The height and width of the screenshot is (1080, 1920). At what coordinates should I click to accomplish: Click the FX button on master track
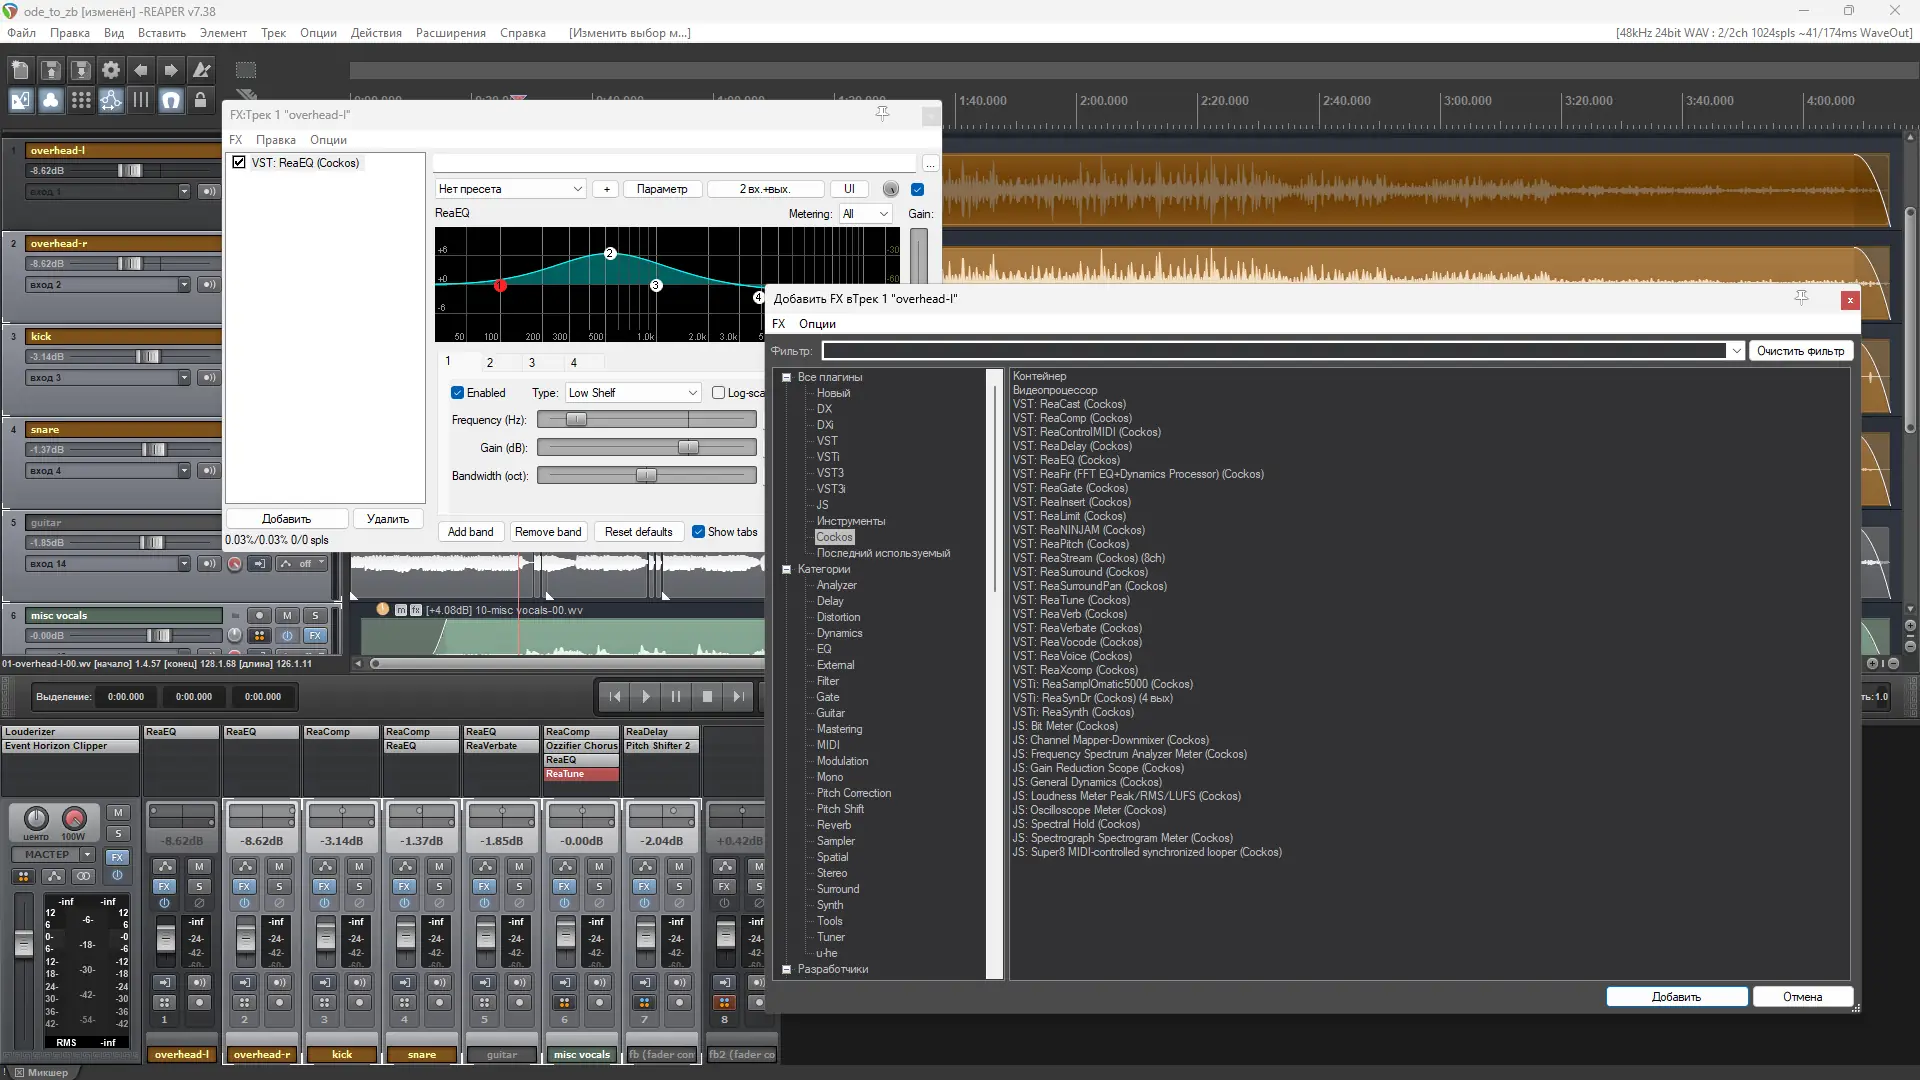tap(117, 857)
